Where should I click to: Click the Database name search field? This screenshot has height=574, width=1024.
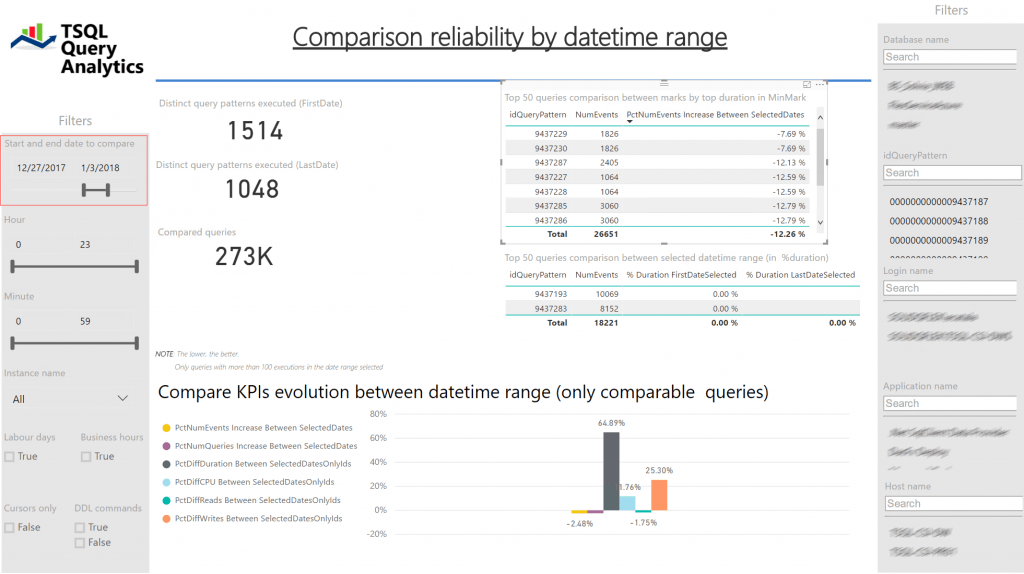[x=949, y=57]
